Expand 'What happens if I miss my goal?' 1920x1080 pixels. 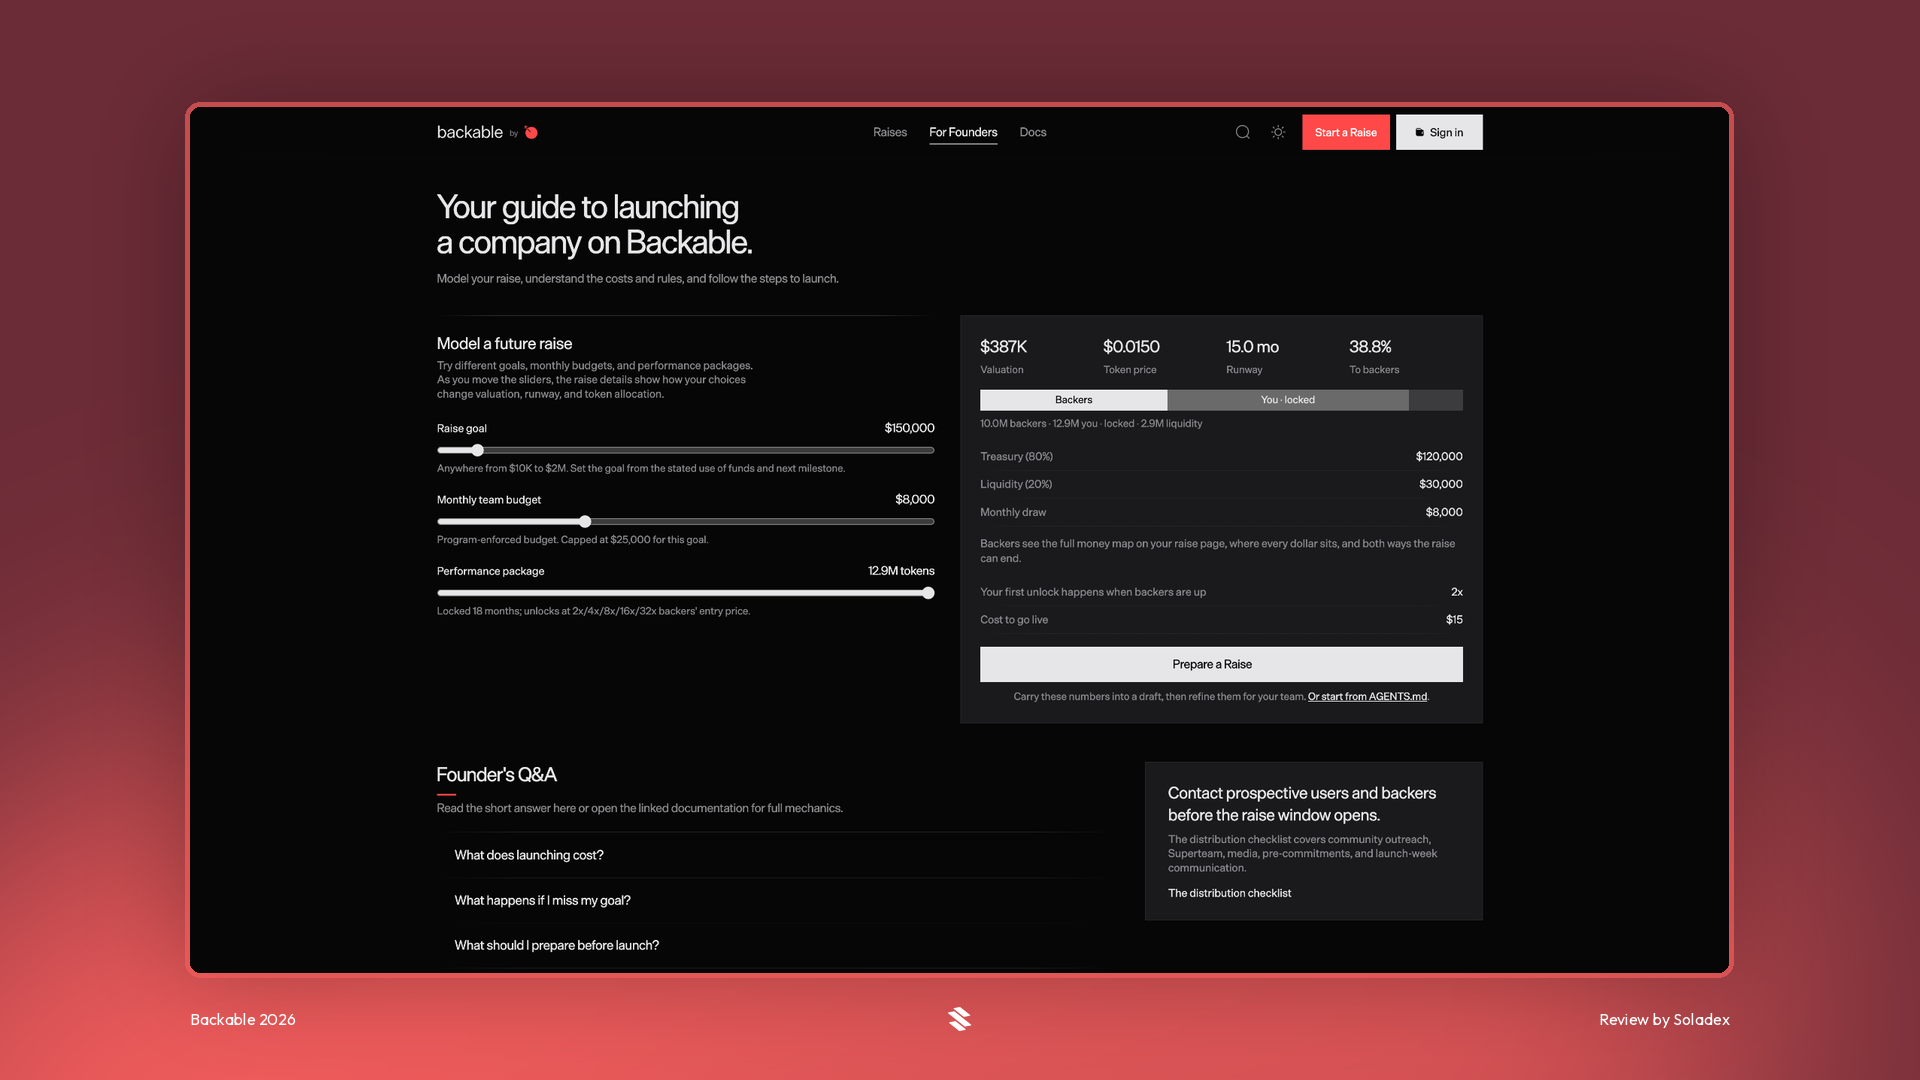(542, 900)
